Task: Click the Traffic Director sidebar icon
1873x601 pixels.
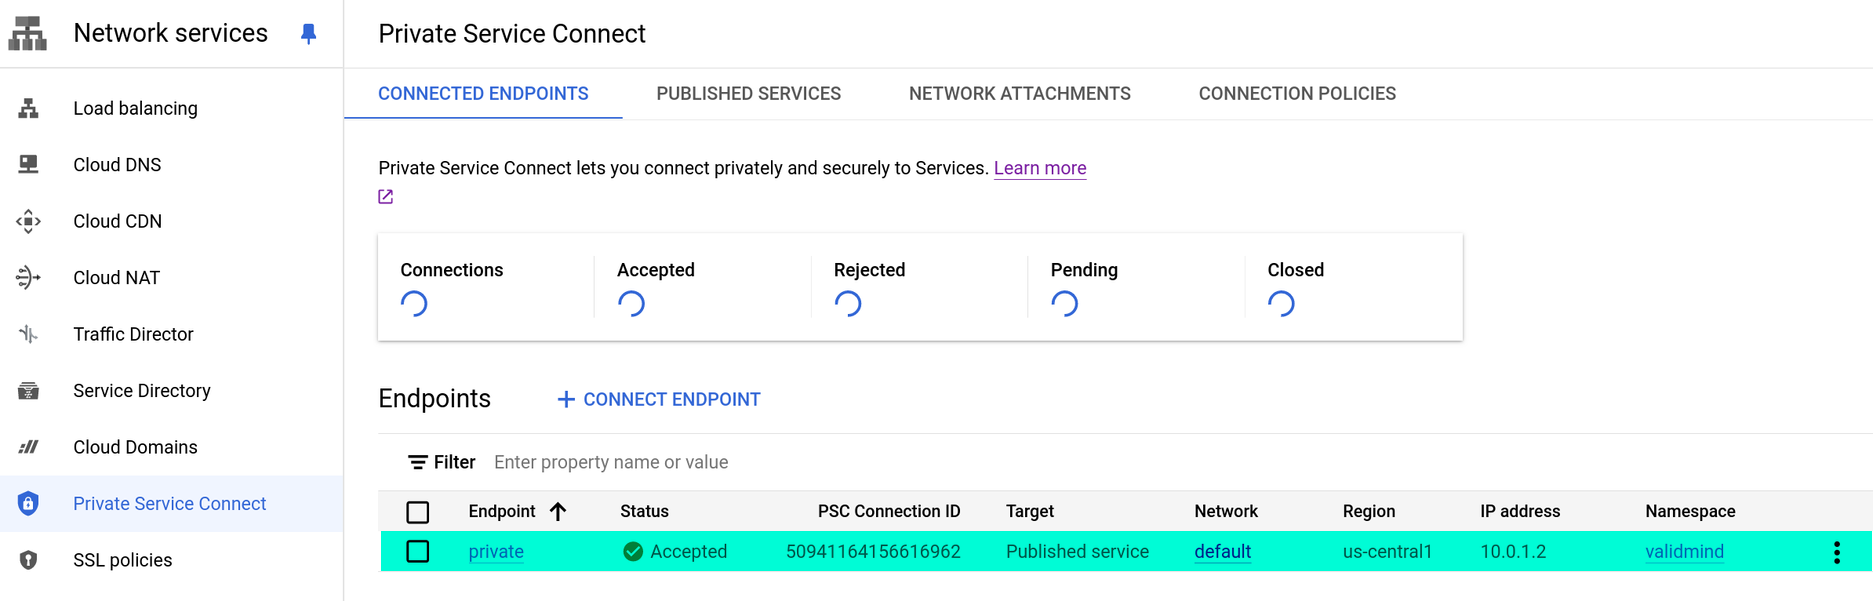Action: tap(29, 334)
